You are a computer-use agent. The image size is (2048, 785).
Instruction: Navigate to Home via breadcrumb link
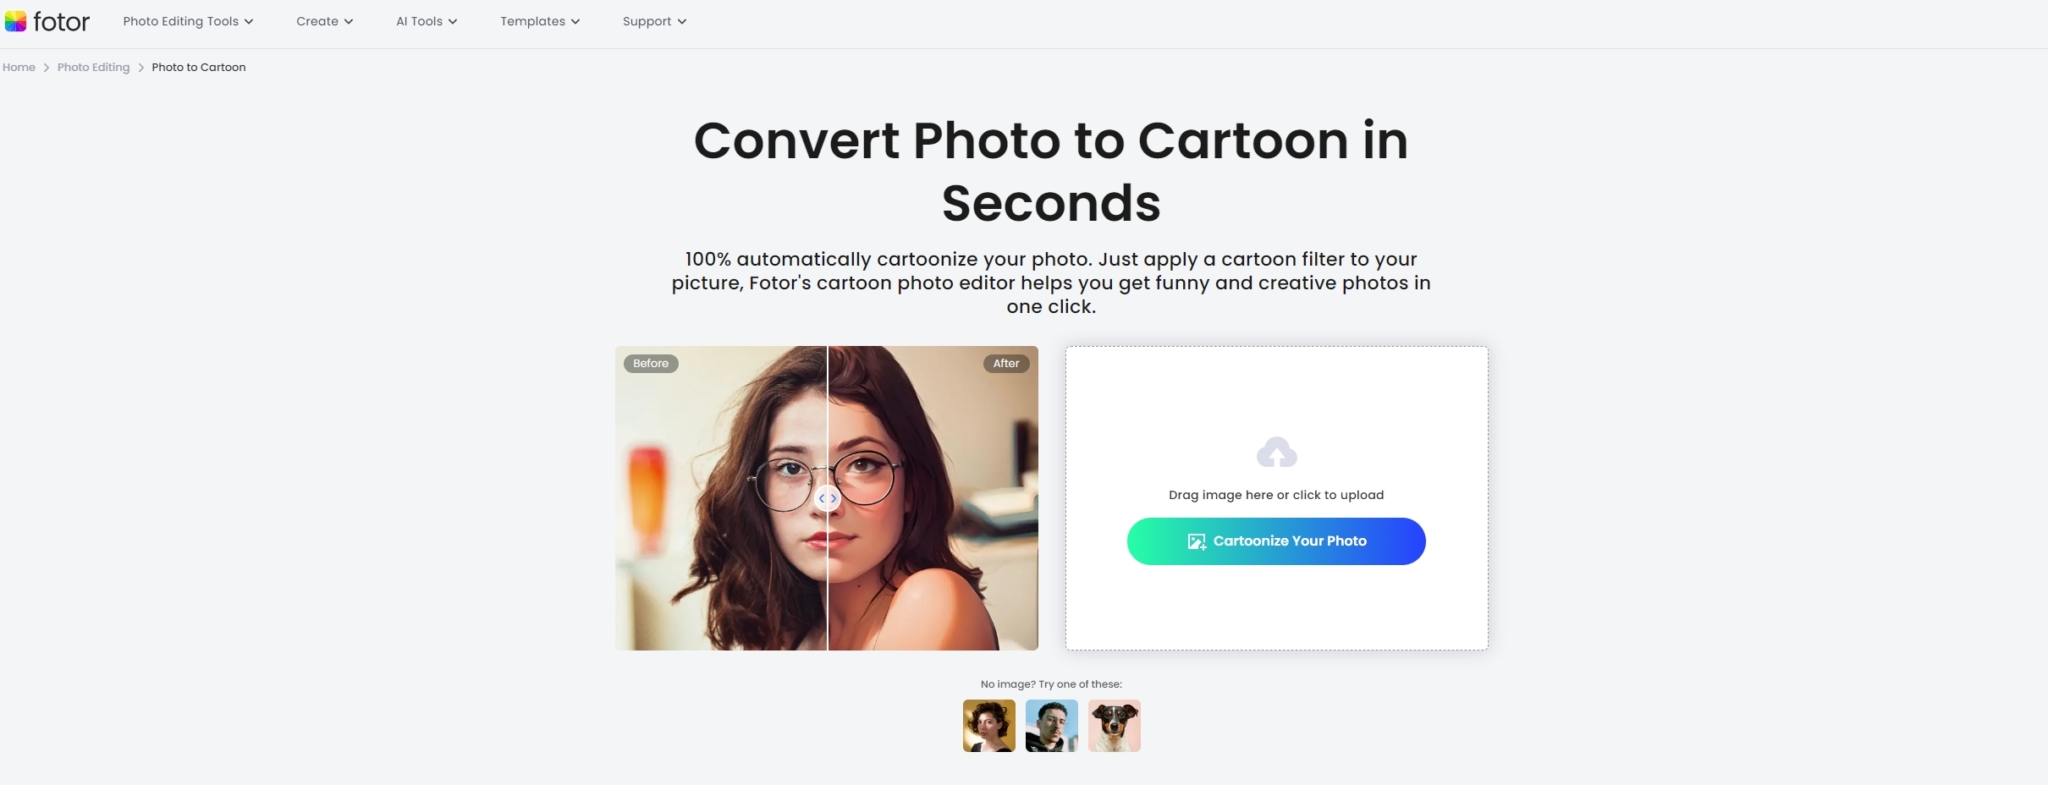[18, 66]
